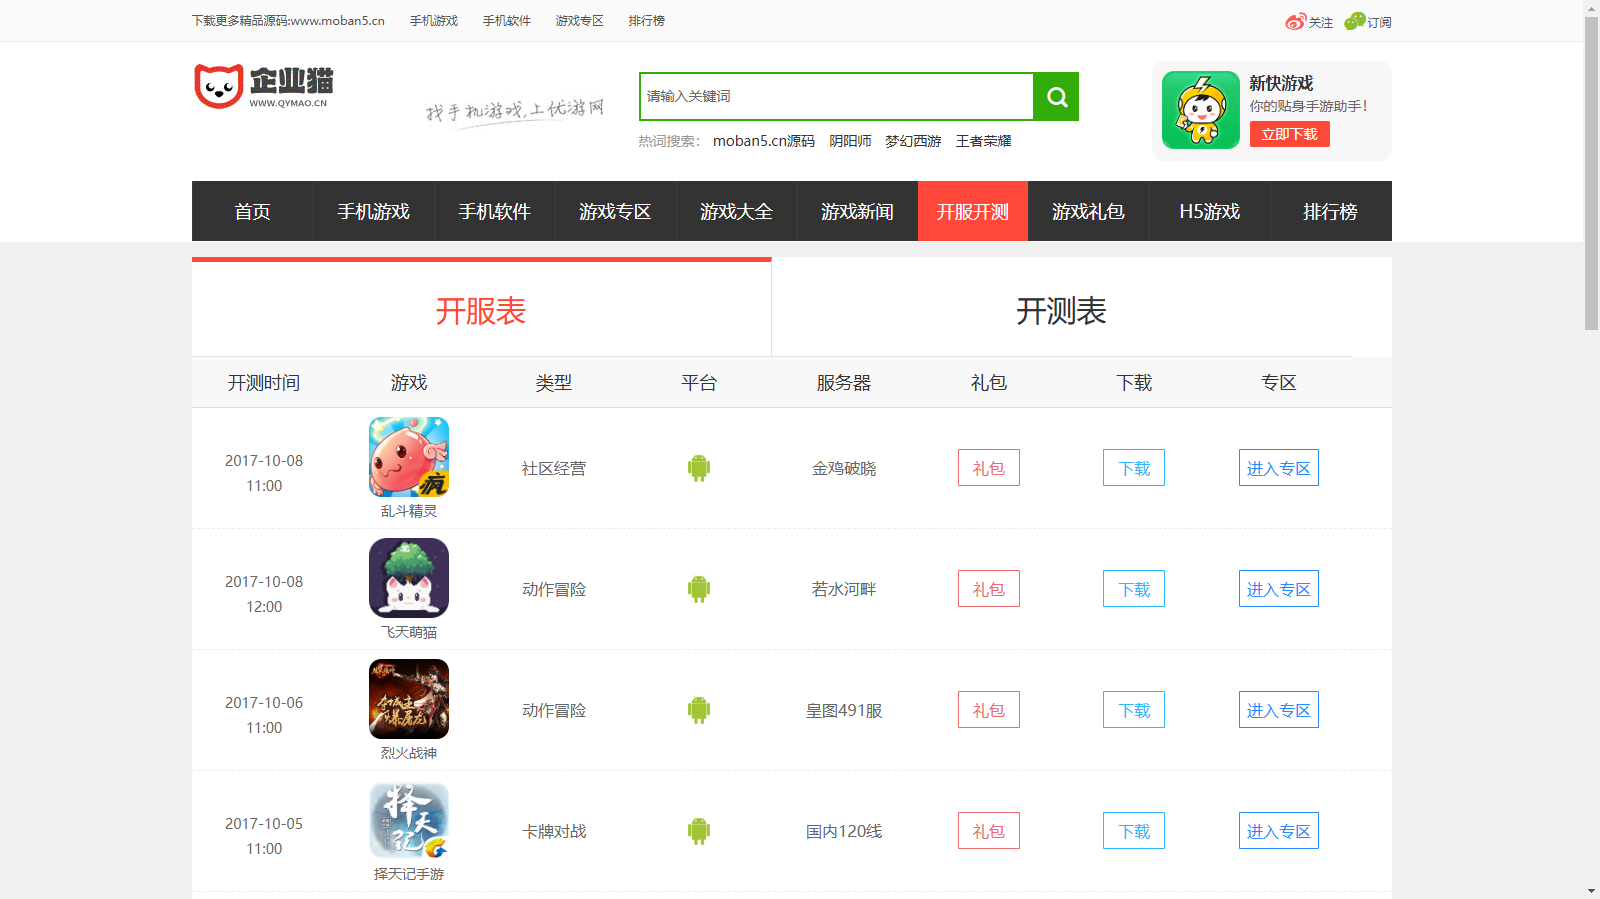Get the 礼包 for 择天记手游

(x=989, y=831)
